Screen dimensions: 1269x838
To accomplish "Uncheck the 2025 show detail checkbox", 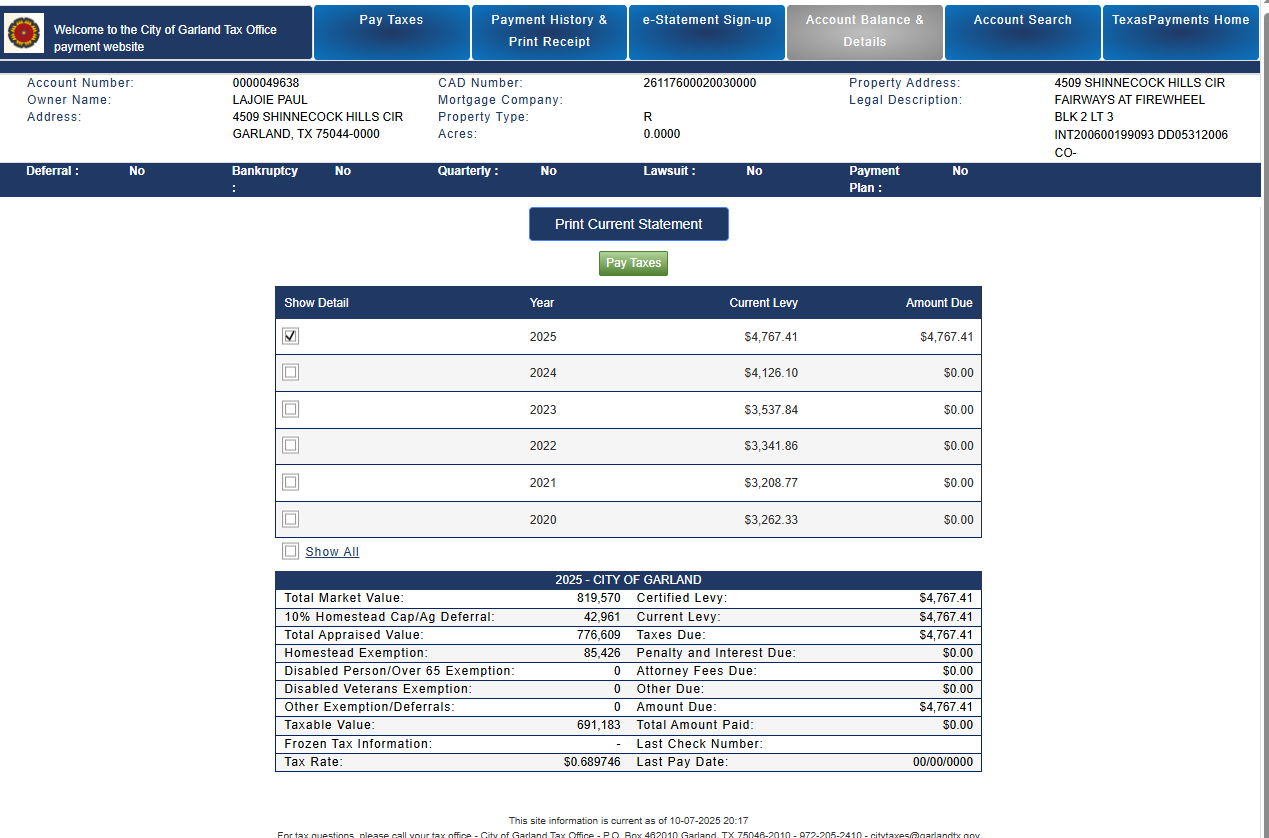I will click(x=290, y=336).
